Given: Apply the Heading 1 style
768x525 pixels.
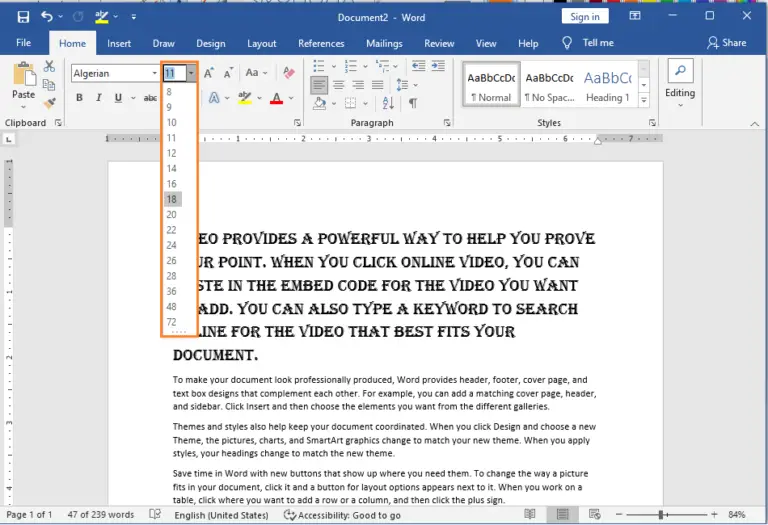Looking at the screenshot, I should point(608,84).
